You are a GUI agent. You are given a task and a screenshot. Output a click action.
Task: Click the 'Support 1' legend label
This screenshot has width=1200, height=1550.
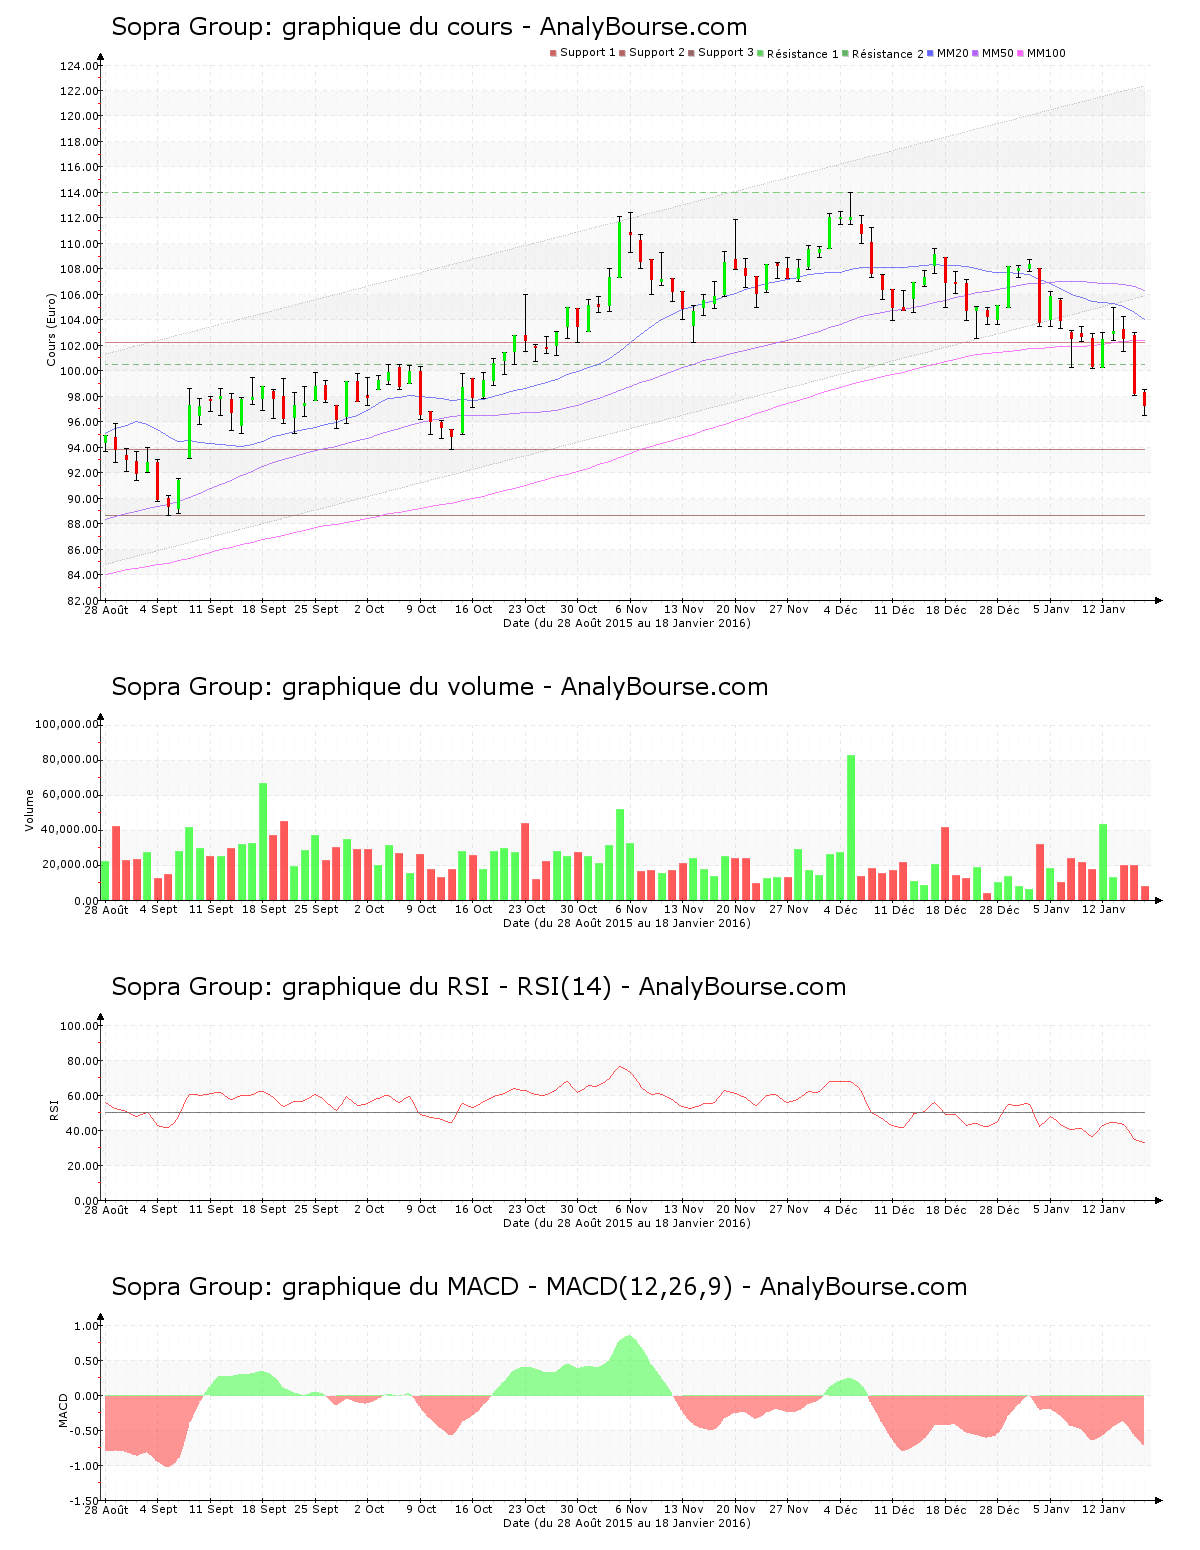588,53
